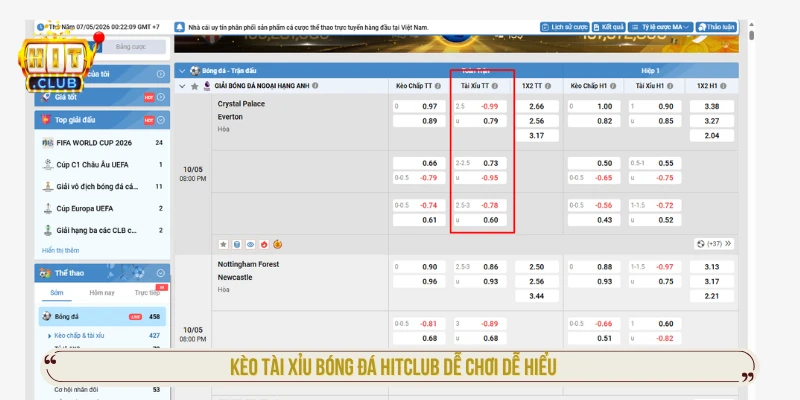This screenshot has height=400, width=800.
Task: Pick Kèo Chấp H1 odds 1.00
Action: click(594, 107)
